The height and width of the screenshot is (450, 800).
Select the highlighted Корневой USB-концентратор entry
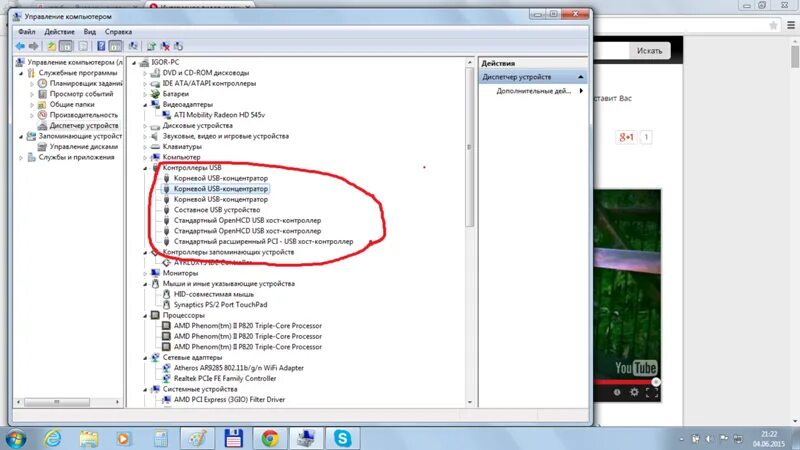click(220, 189)
